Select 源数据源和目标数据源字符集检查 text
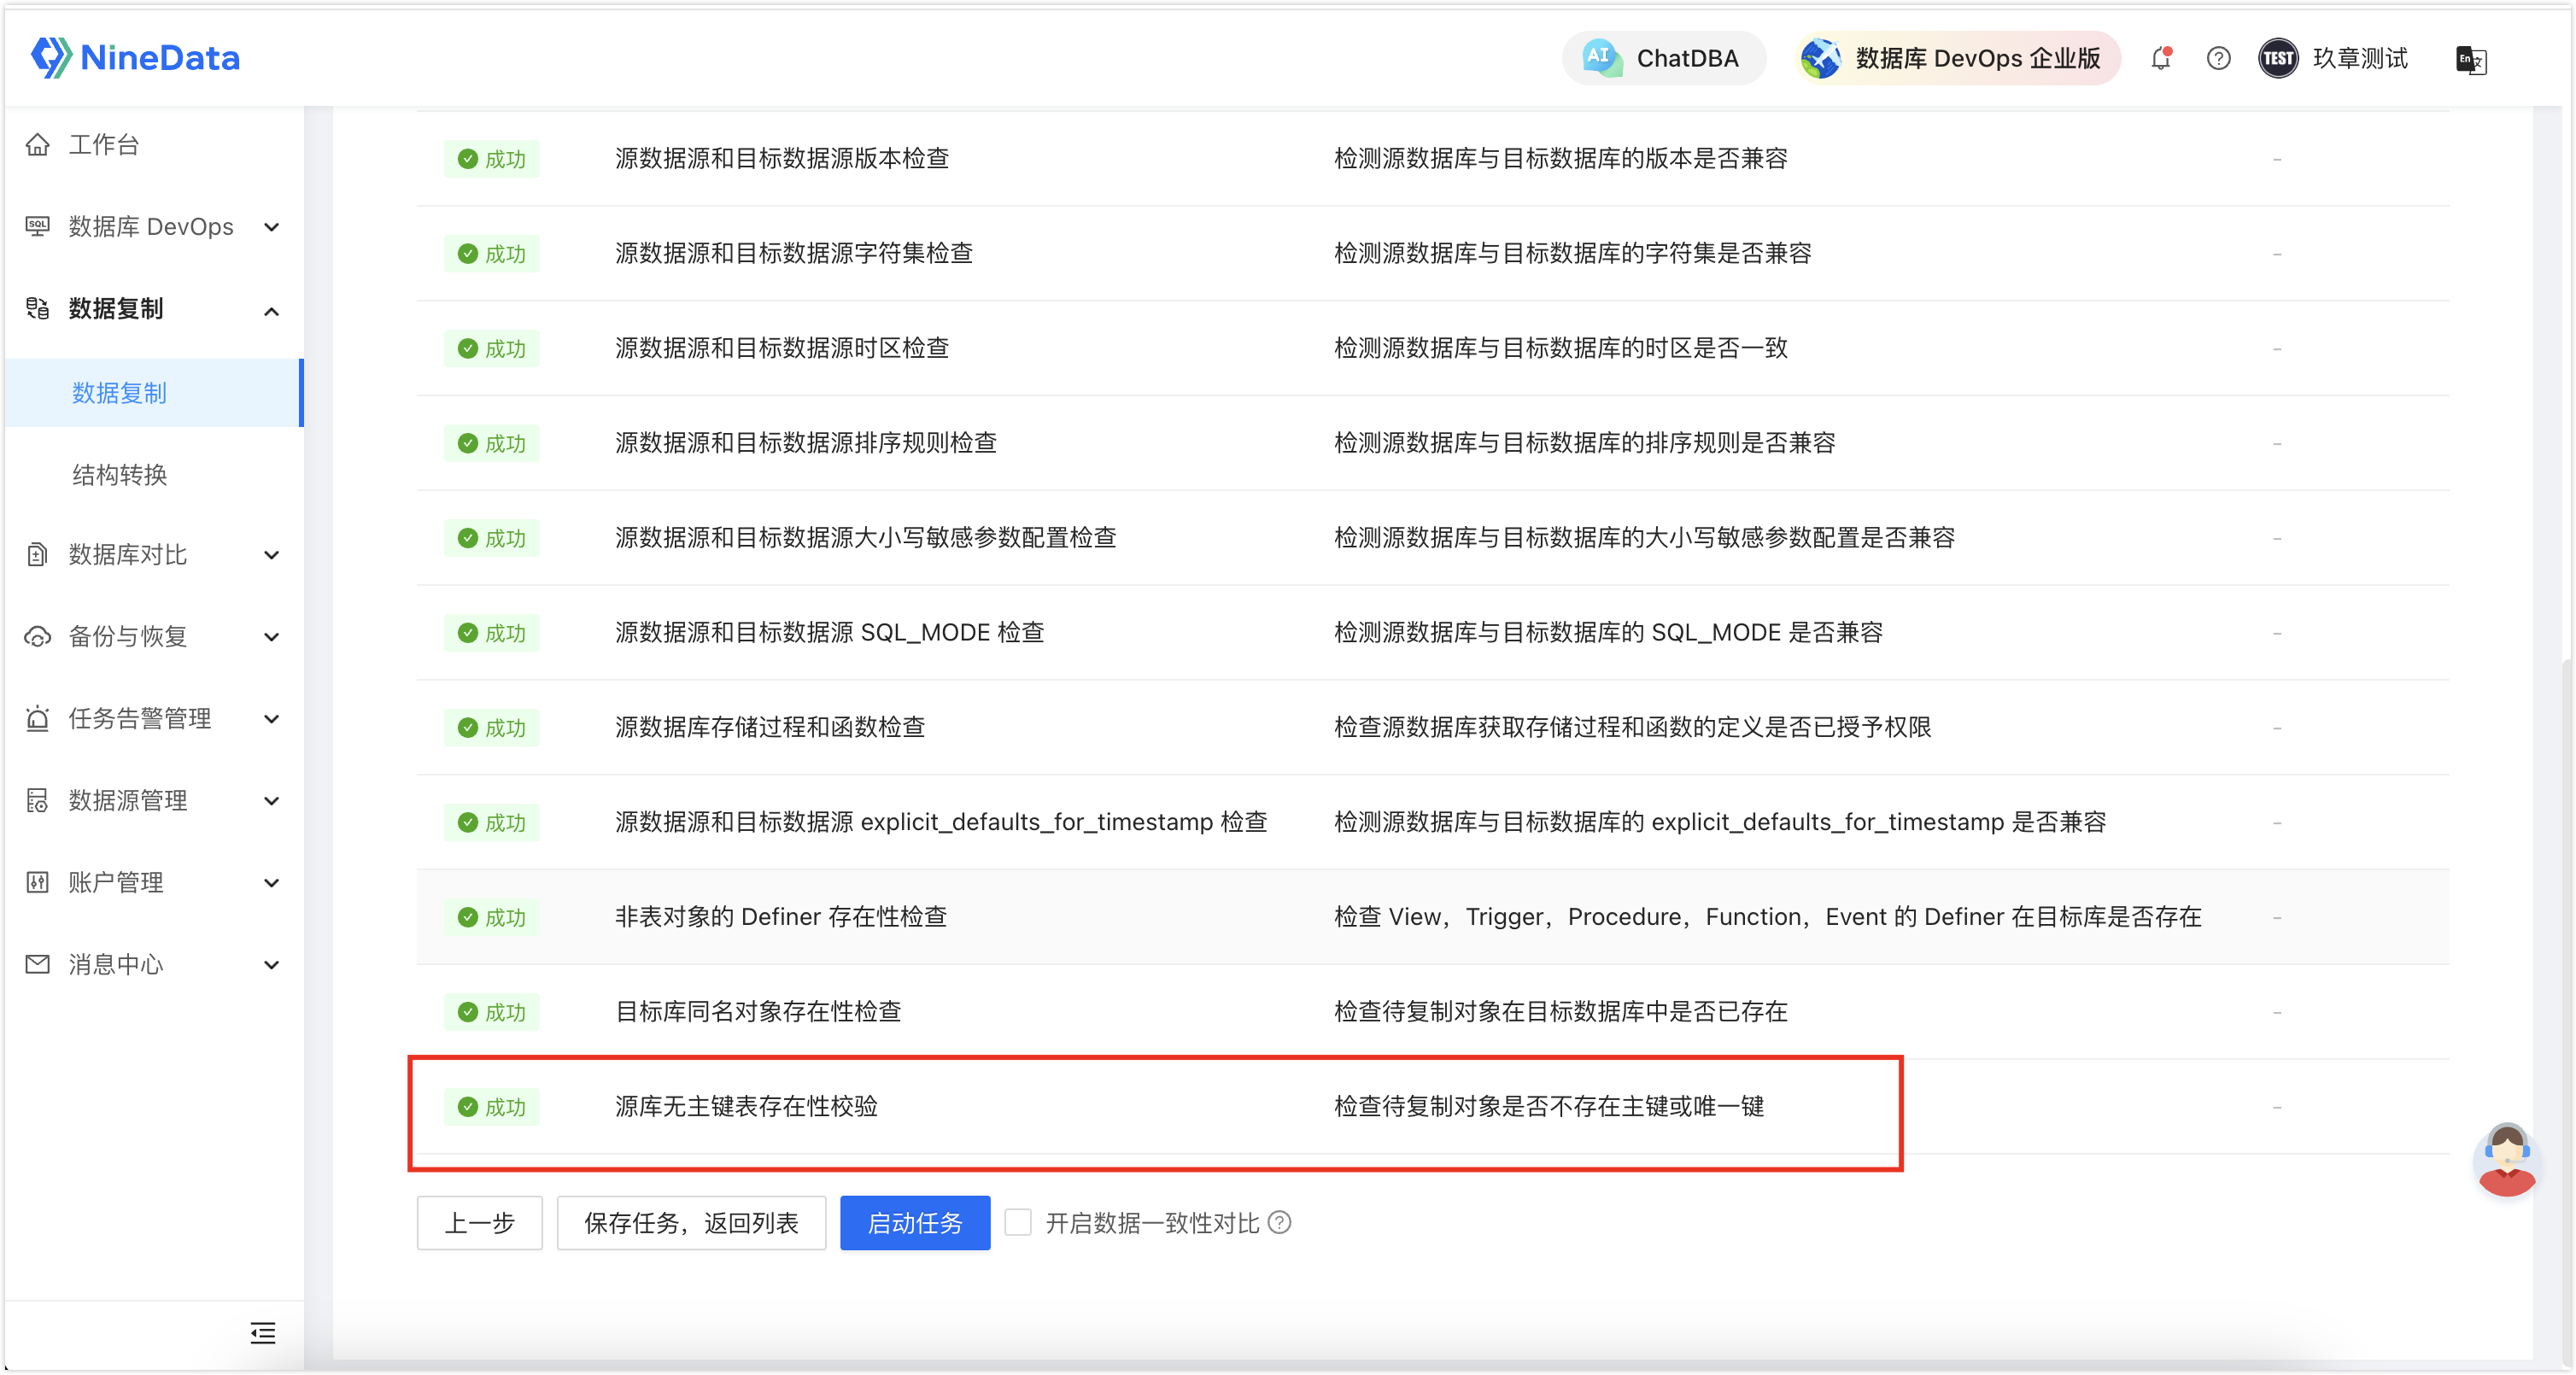Screen dimensions: 2576x1375 coord(794,253)
